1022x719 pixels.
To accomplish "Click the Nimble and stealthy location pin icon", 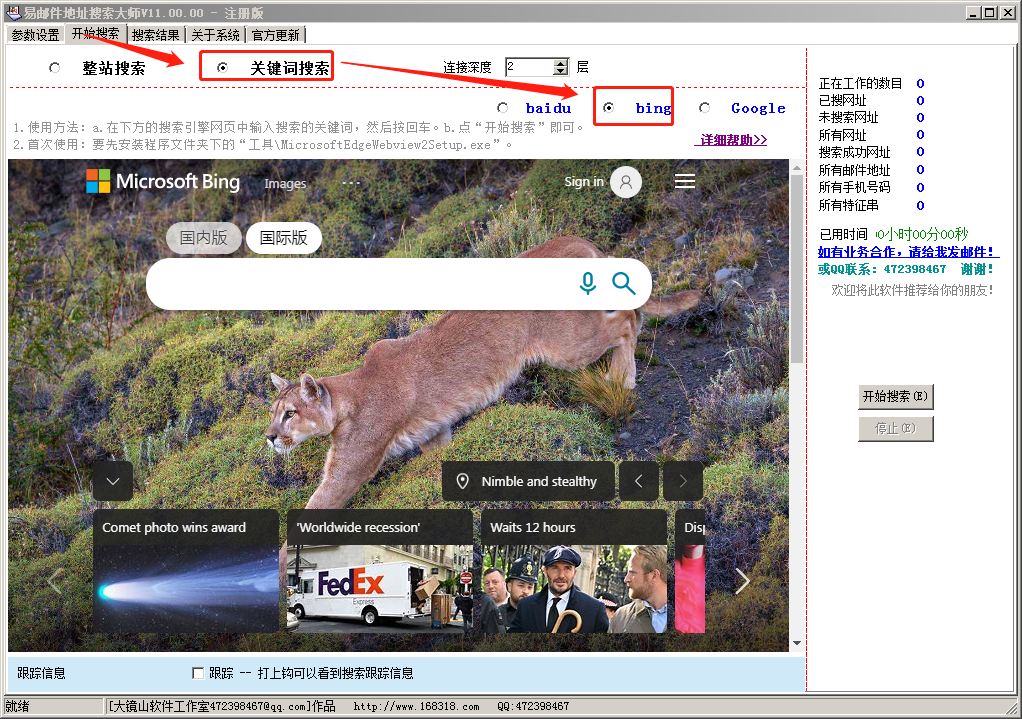I will pos(463,481).
